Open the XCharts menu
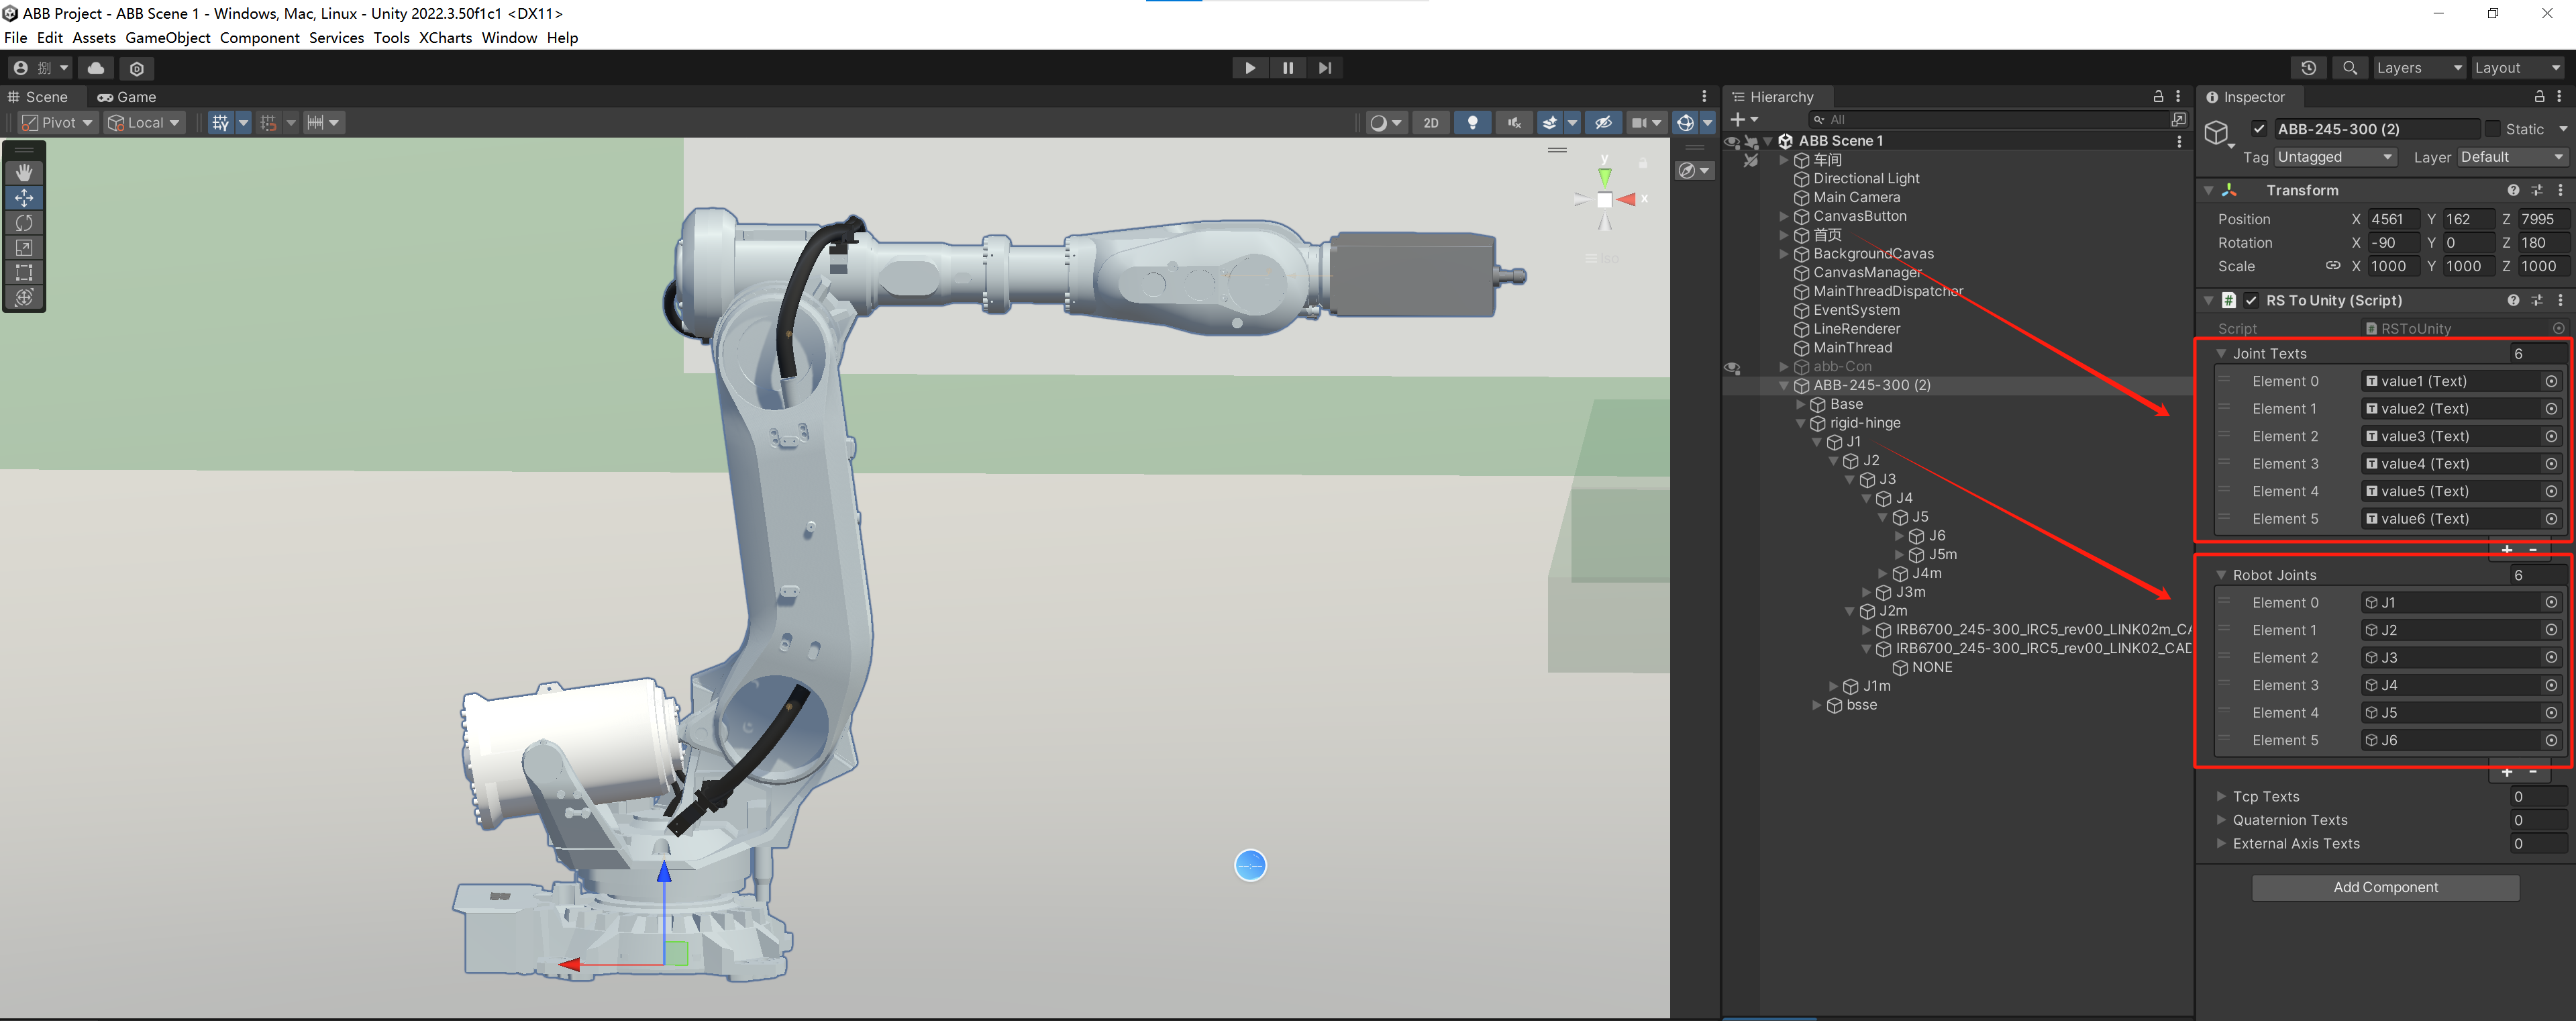 click(445, 38)
